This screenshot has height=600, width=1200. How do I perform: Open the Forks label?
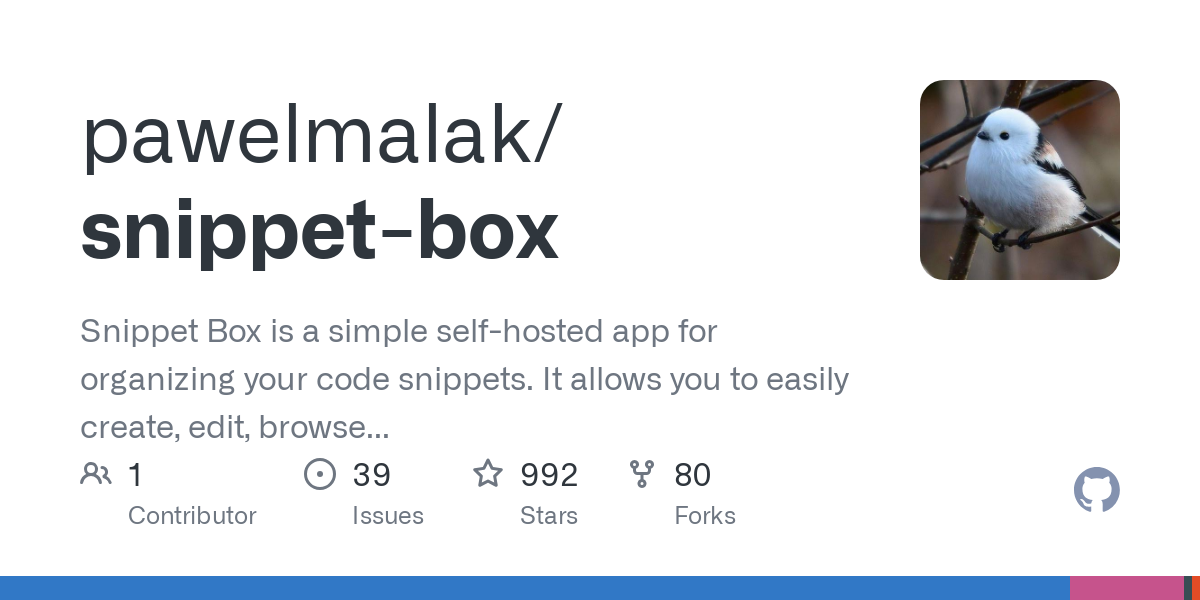pos(705,516)
